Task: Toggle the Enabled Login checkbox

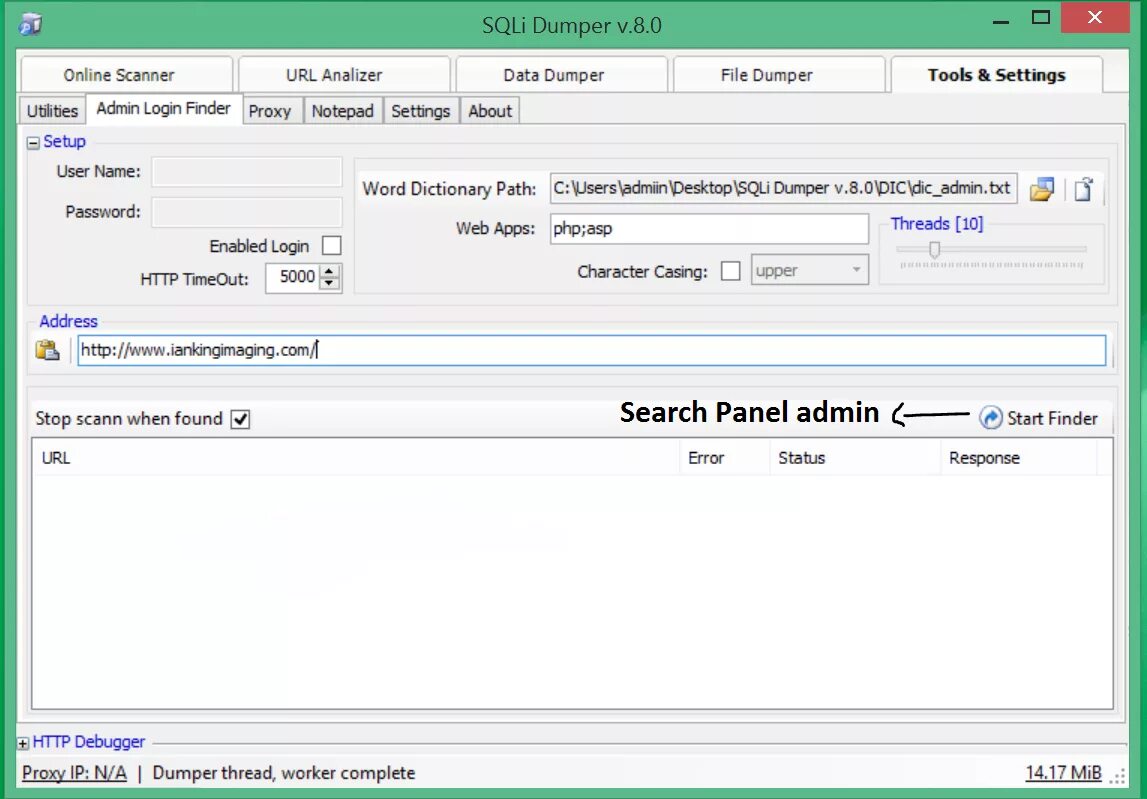Action: 331,246
